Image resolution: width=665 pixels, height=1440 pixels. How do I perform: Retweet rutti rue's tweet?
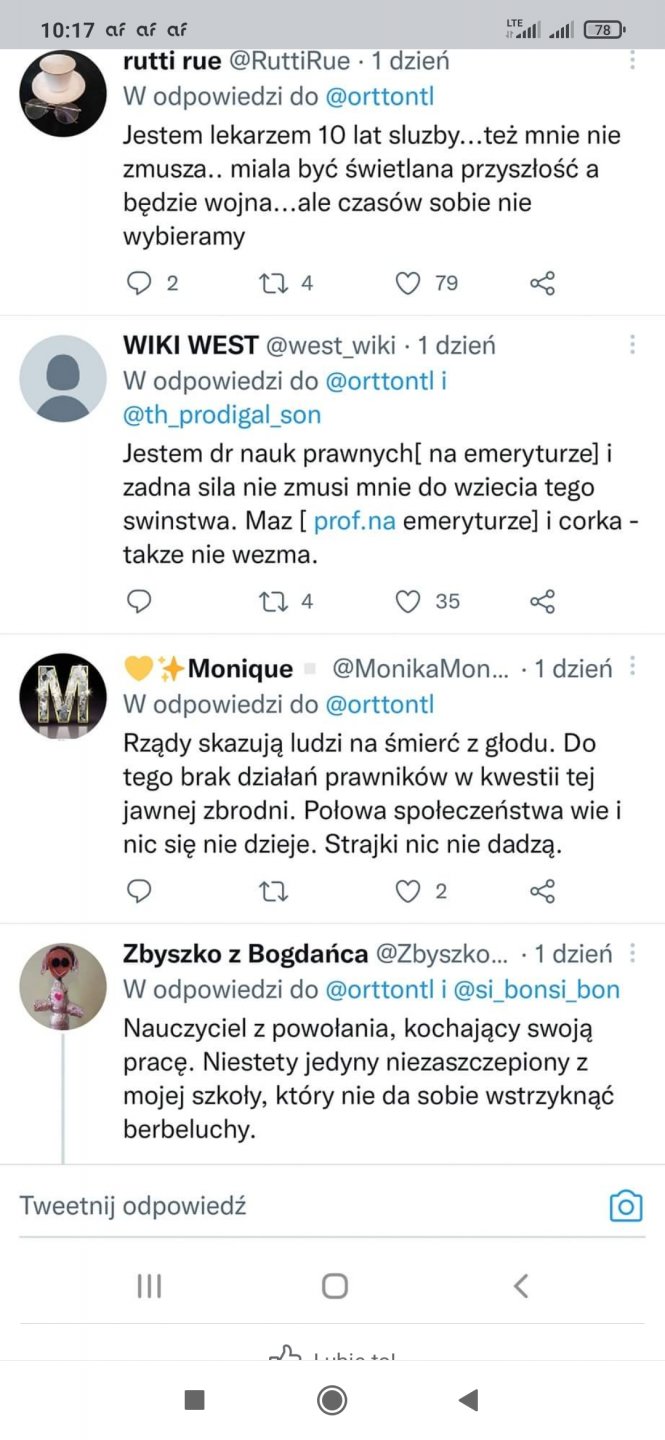(x=273, y=283)
